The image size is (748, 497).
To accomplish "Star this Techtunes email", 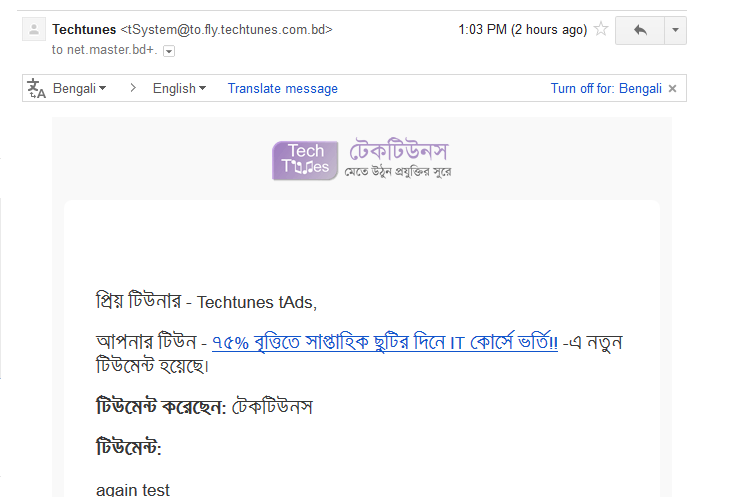I will (601, 29).
